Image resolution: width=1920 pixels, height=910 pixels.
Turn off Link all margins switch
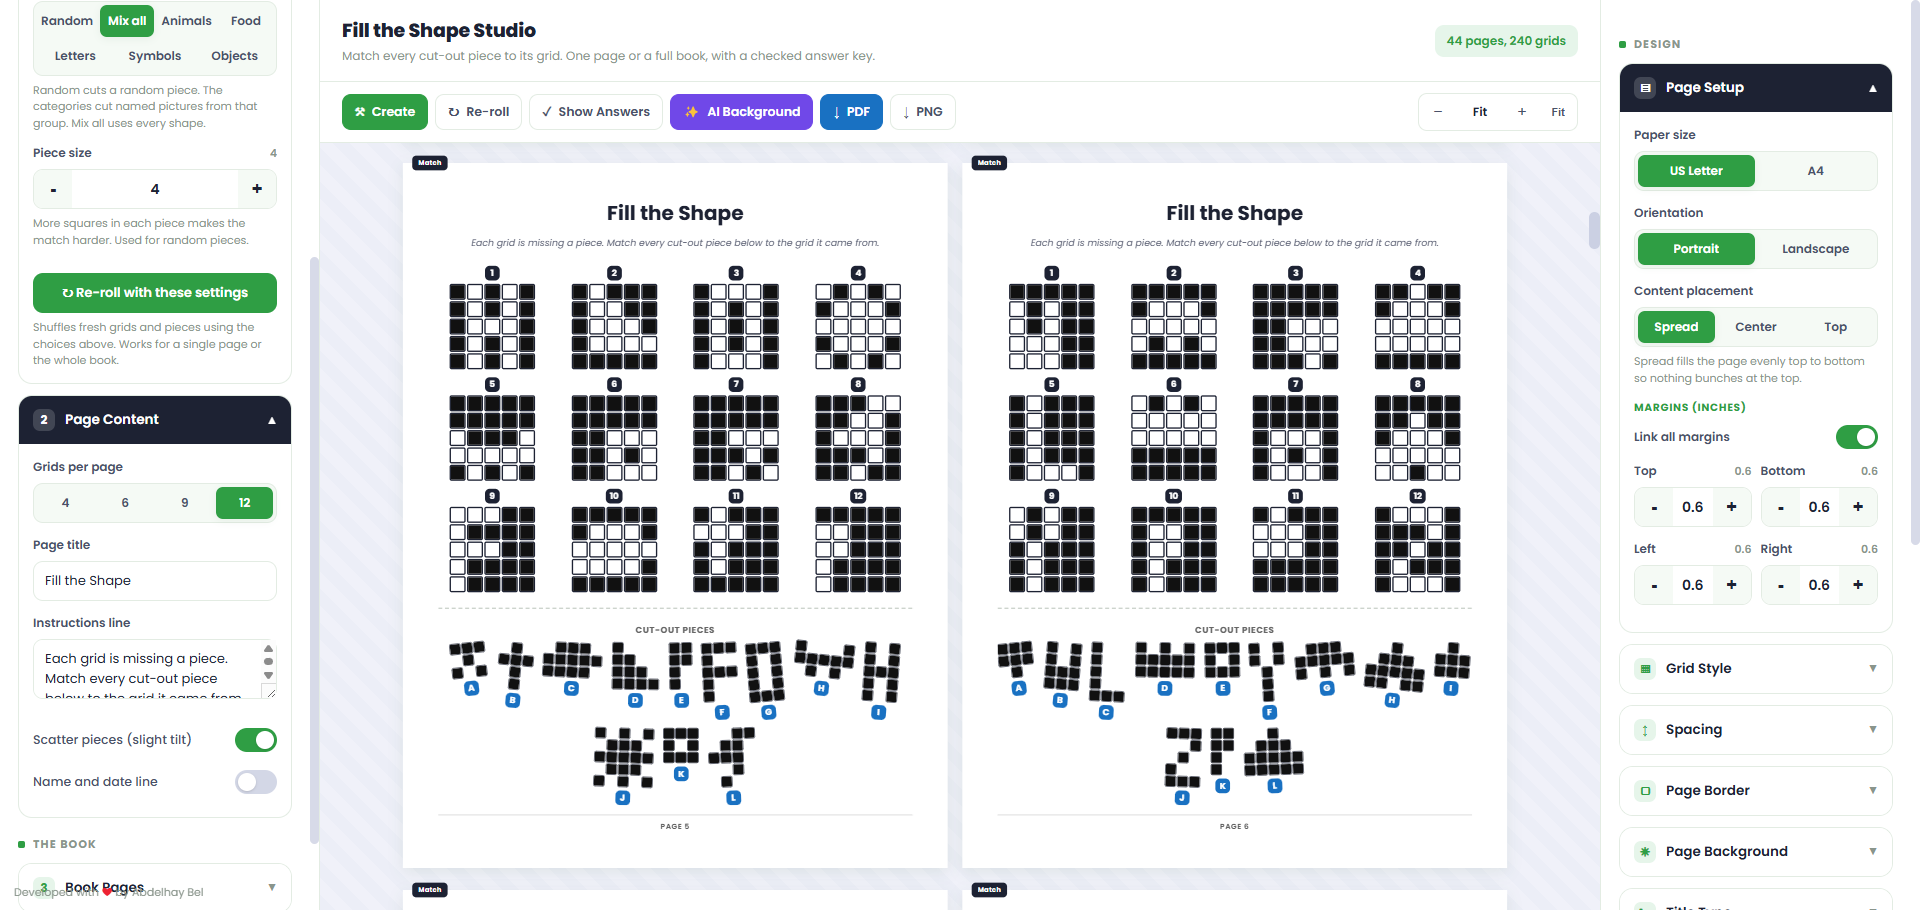click(x=1857, y=437)
